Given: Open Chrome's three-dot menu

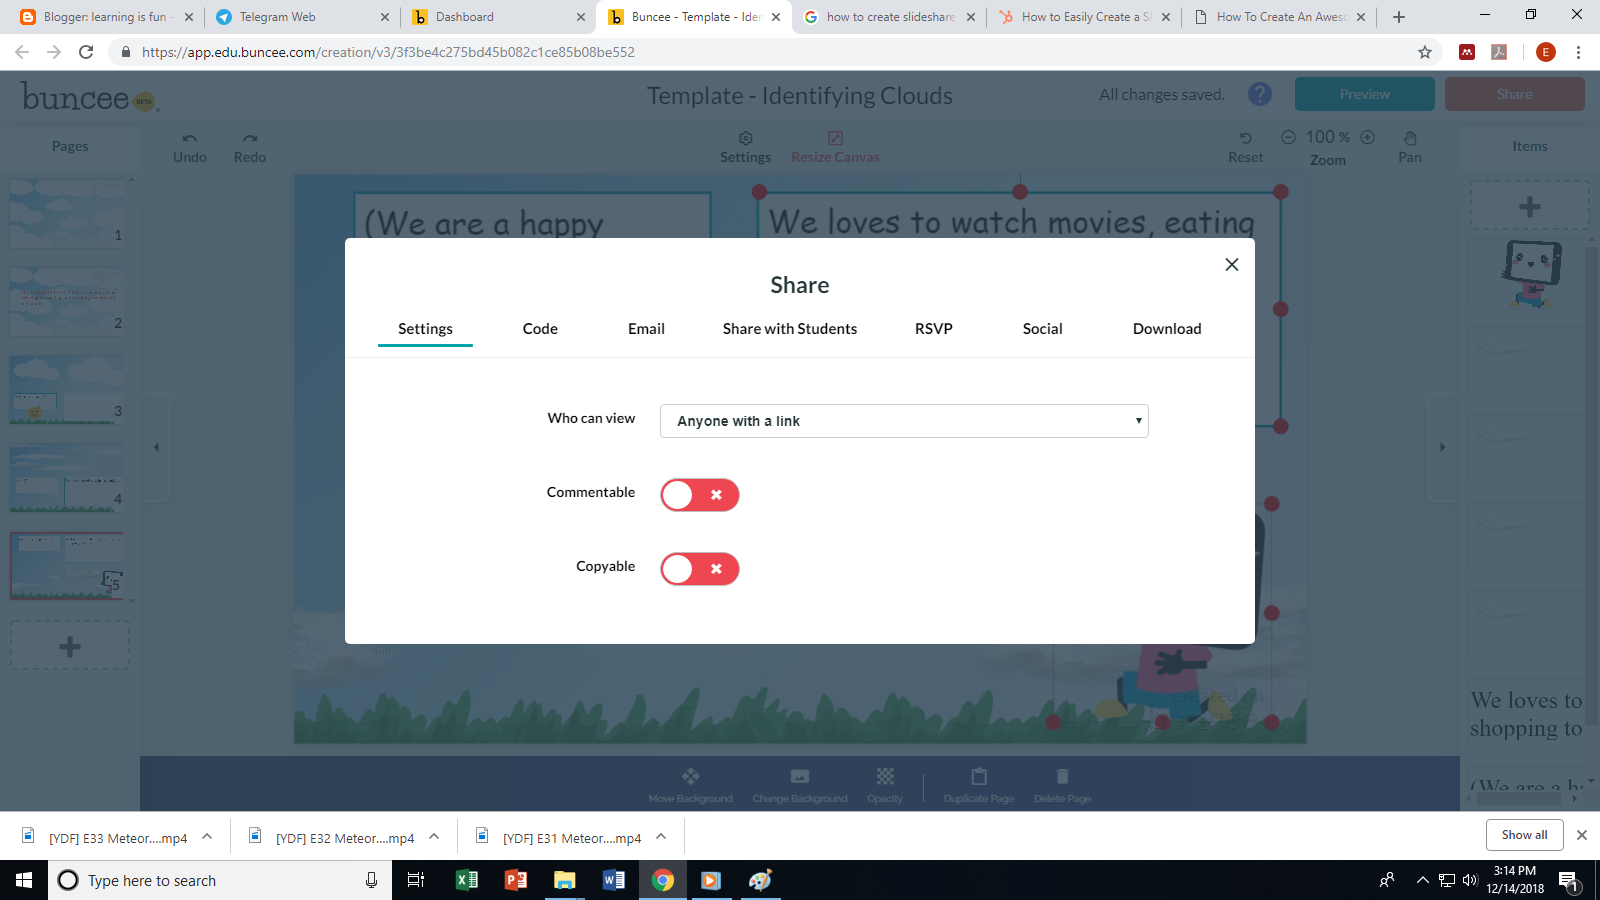Looking at the screenshot, I should (1579, 52).
